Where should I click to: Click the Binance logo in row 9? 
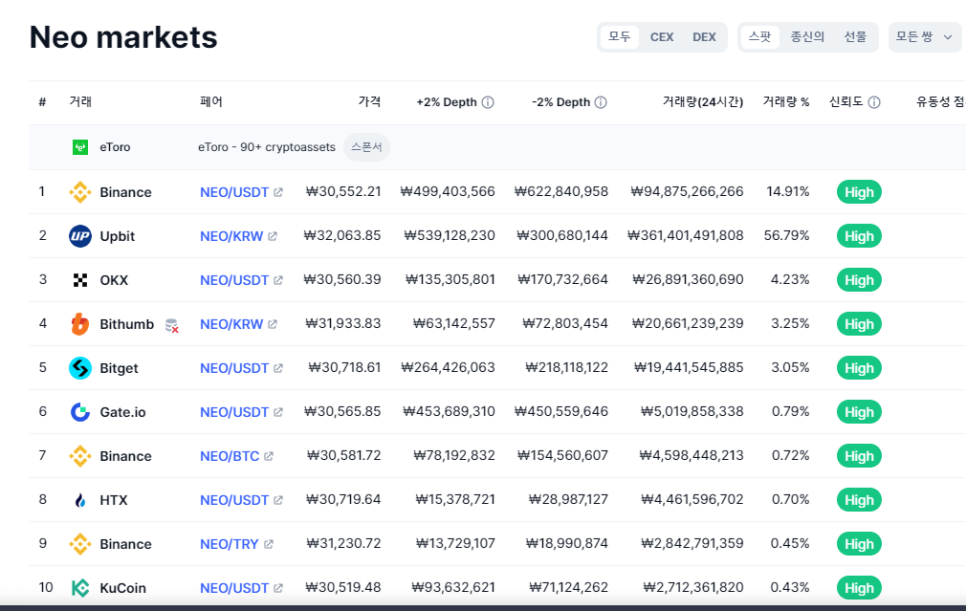pos(80,544)
